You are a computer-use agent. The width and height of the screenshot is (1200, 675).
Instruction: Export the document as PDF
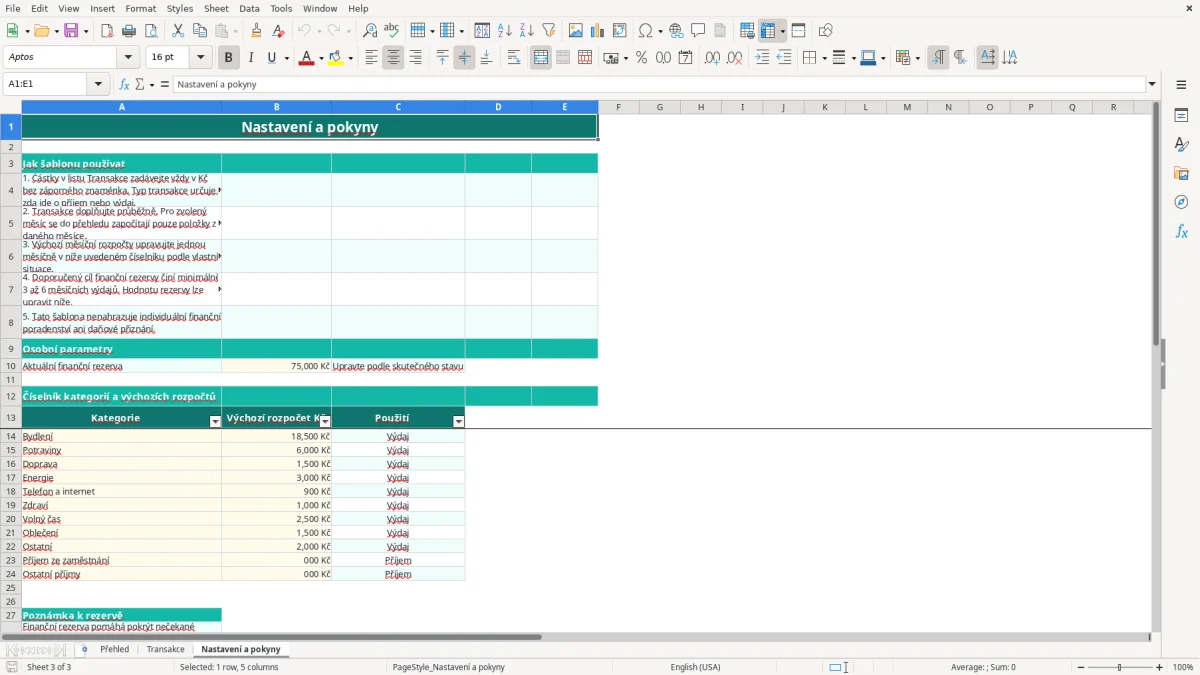click(107, 31)
